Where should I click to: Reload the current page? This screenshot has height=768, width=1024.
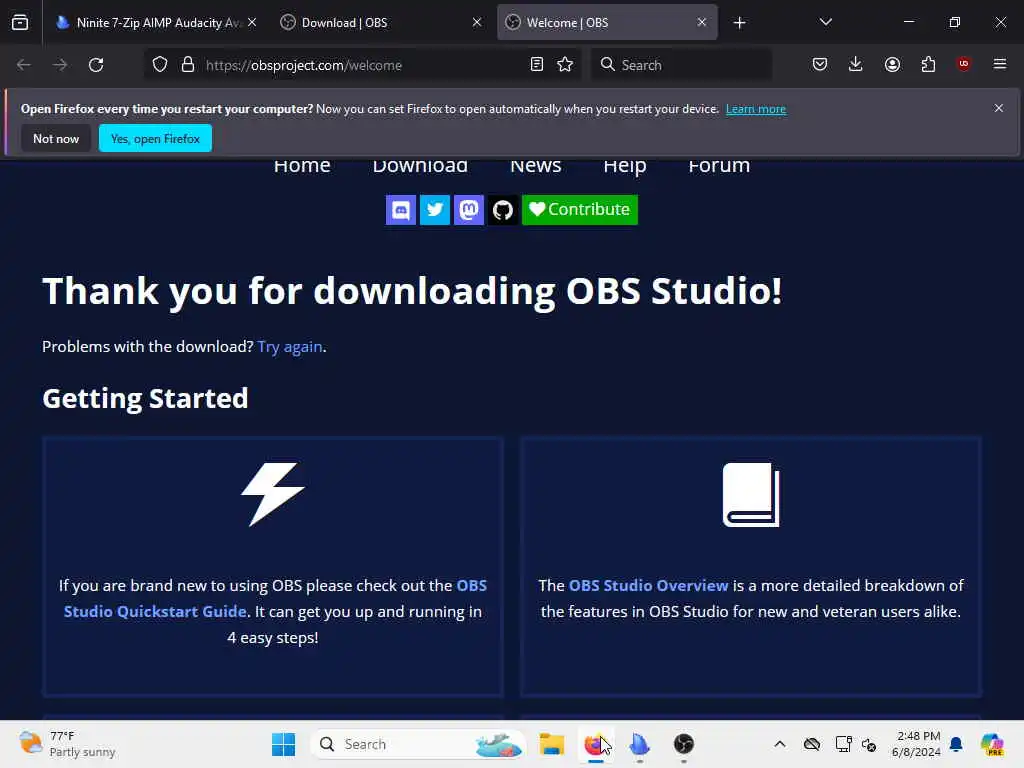[x=96, y=65]
